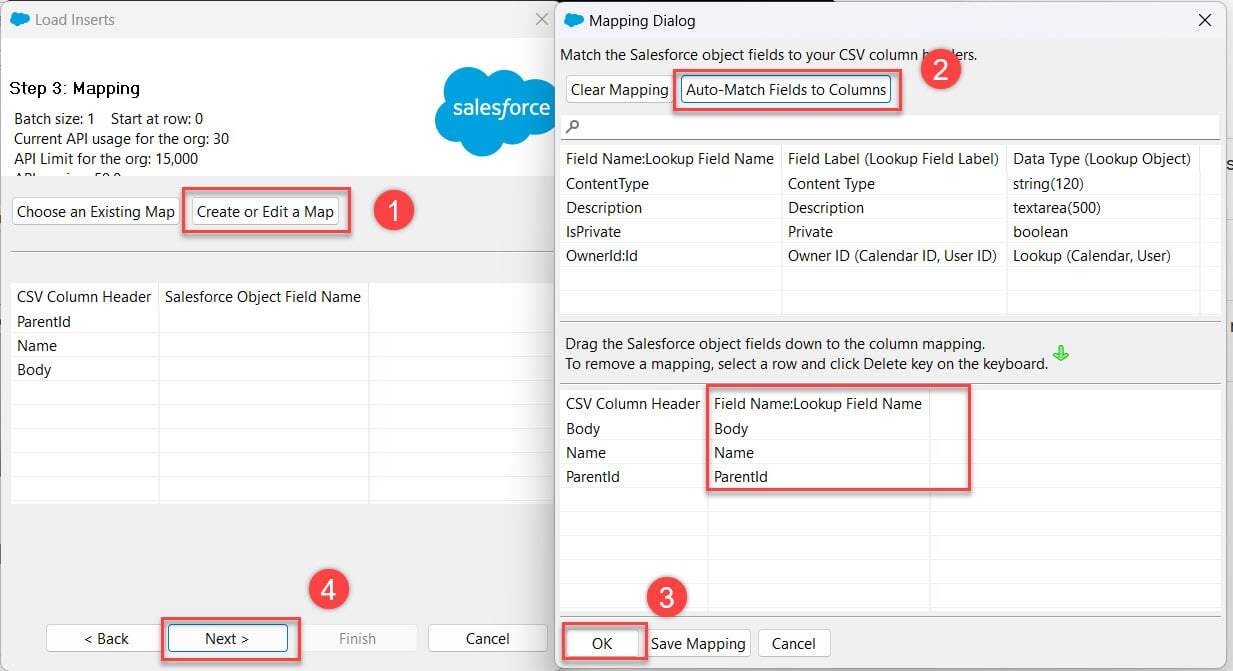Image resolution: width=1233 pixels, height=671 pixels.
Task: Click CSV Column Header in Mapping Dialog
Action: point(633,404)
